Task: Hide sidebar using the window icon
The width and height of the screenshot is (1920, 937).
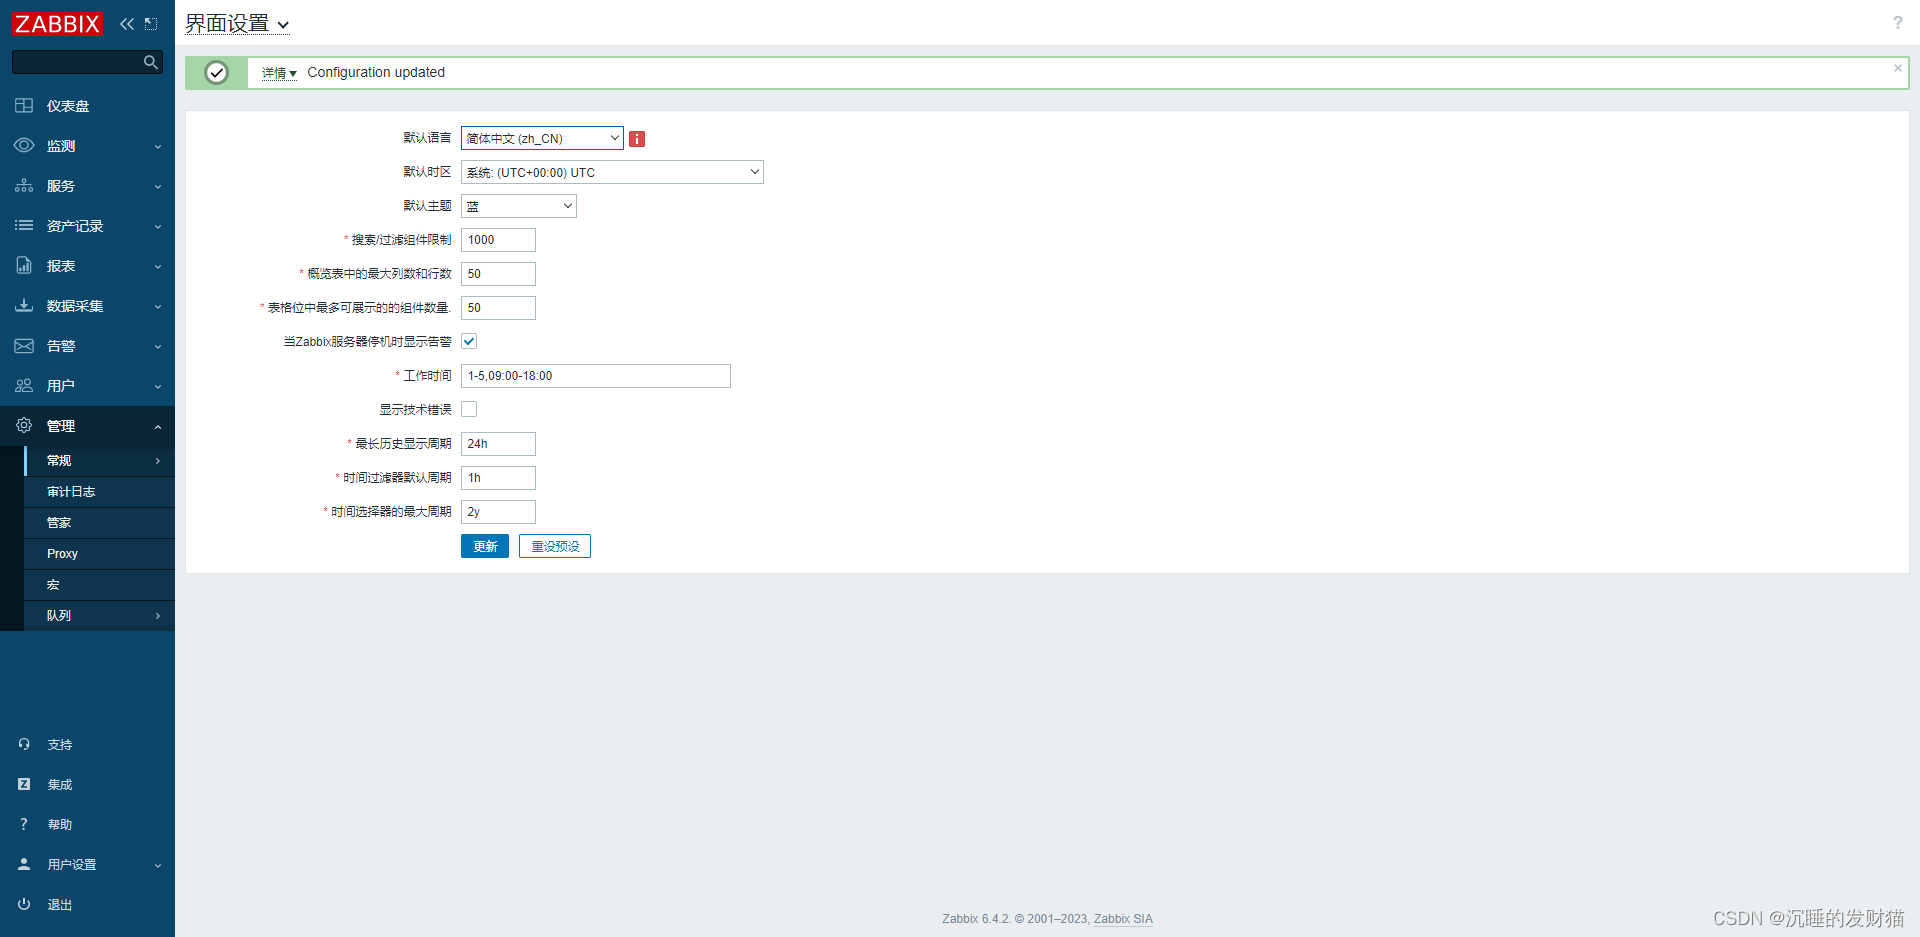Action: [151, 24]
